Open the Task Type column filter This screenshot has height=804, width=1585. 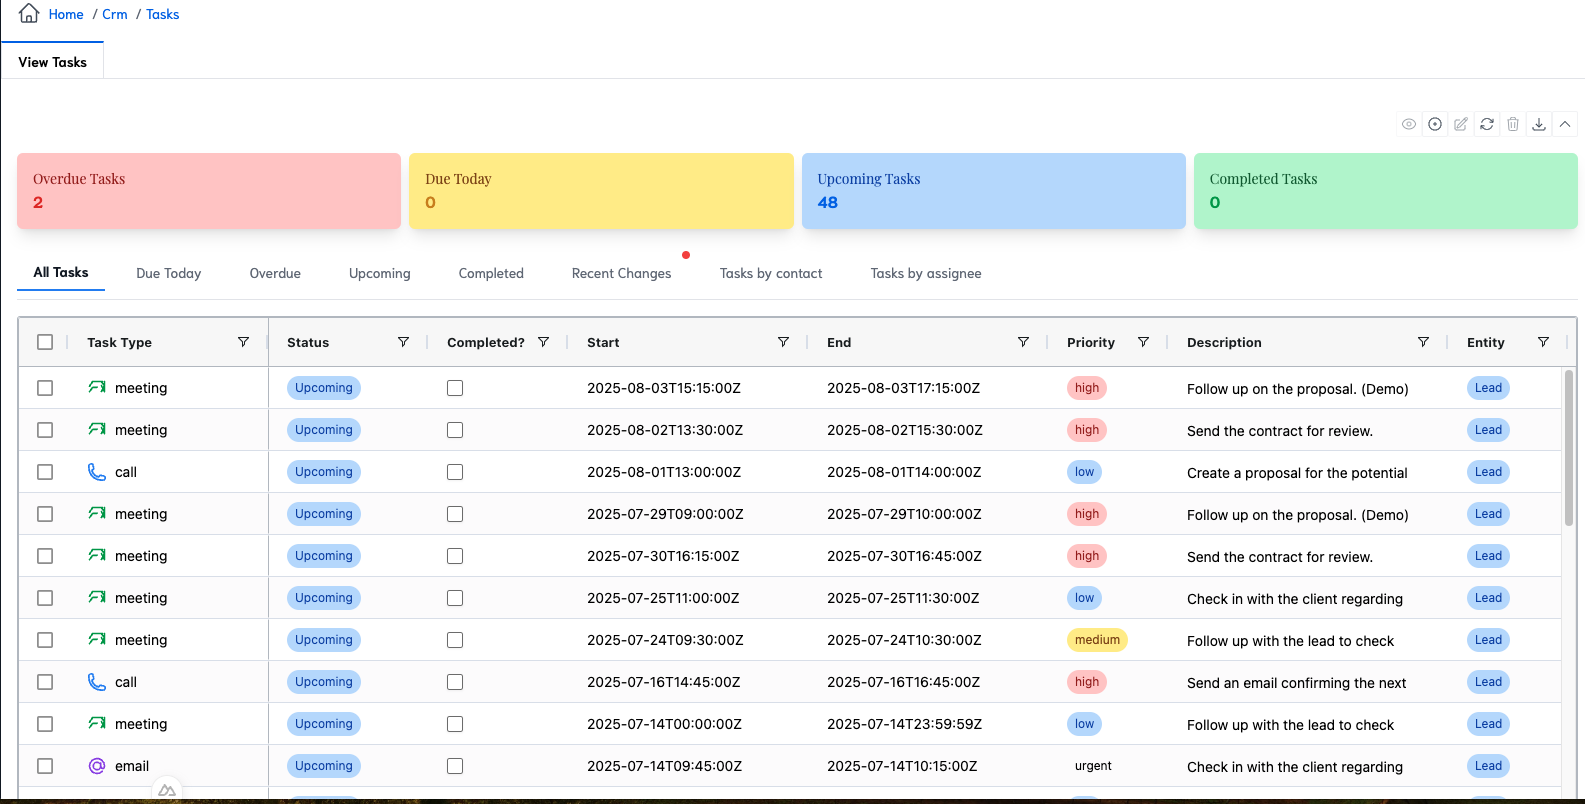coord(243,342)
